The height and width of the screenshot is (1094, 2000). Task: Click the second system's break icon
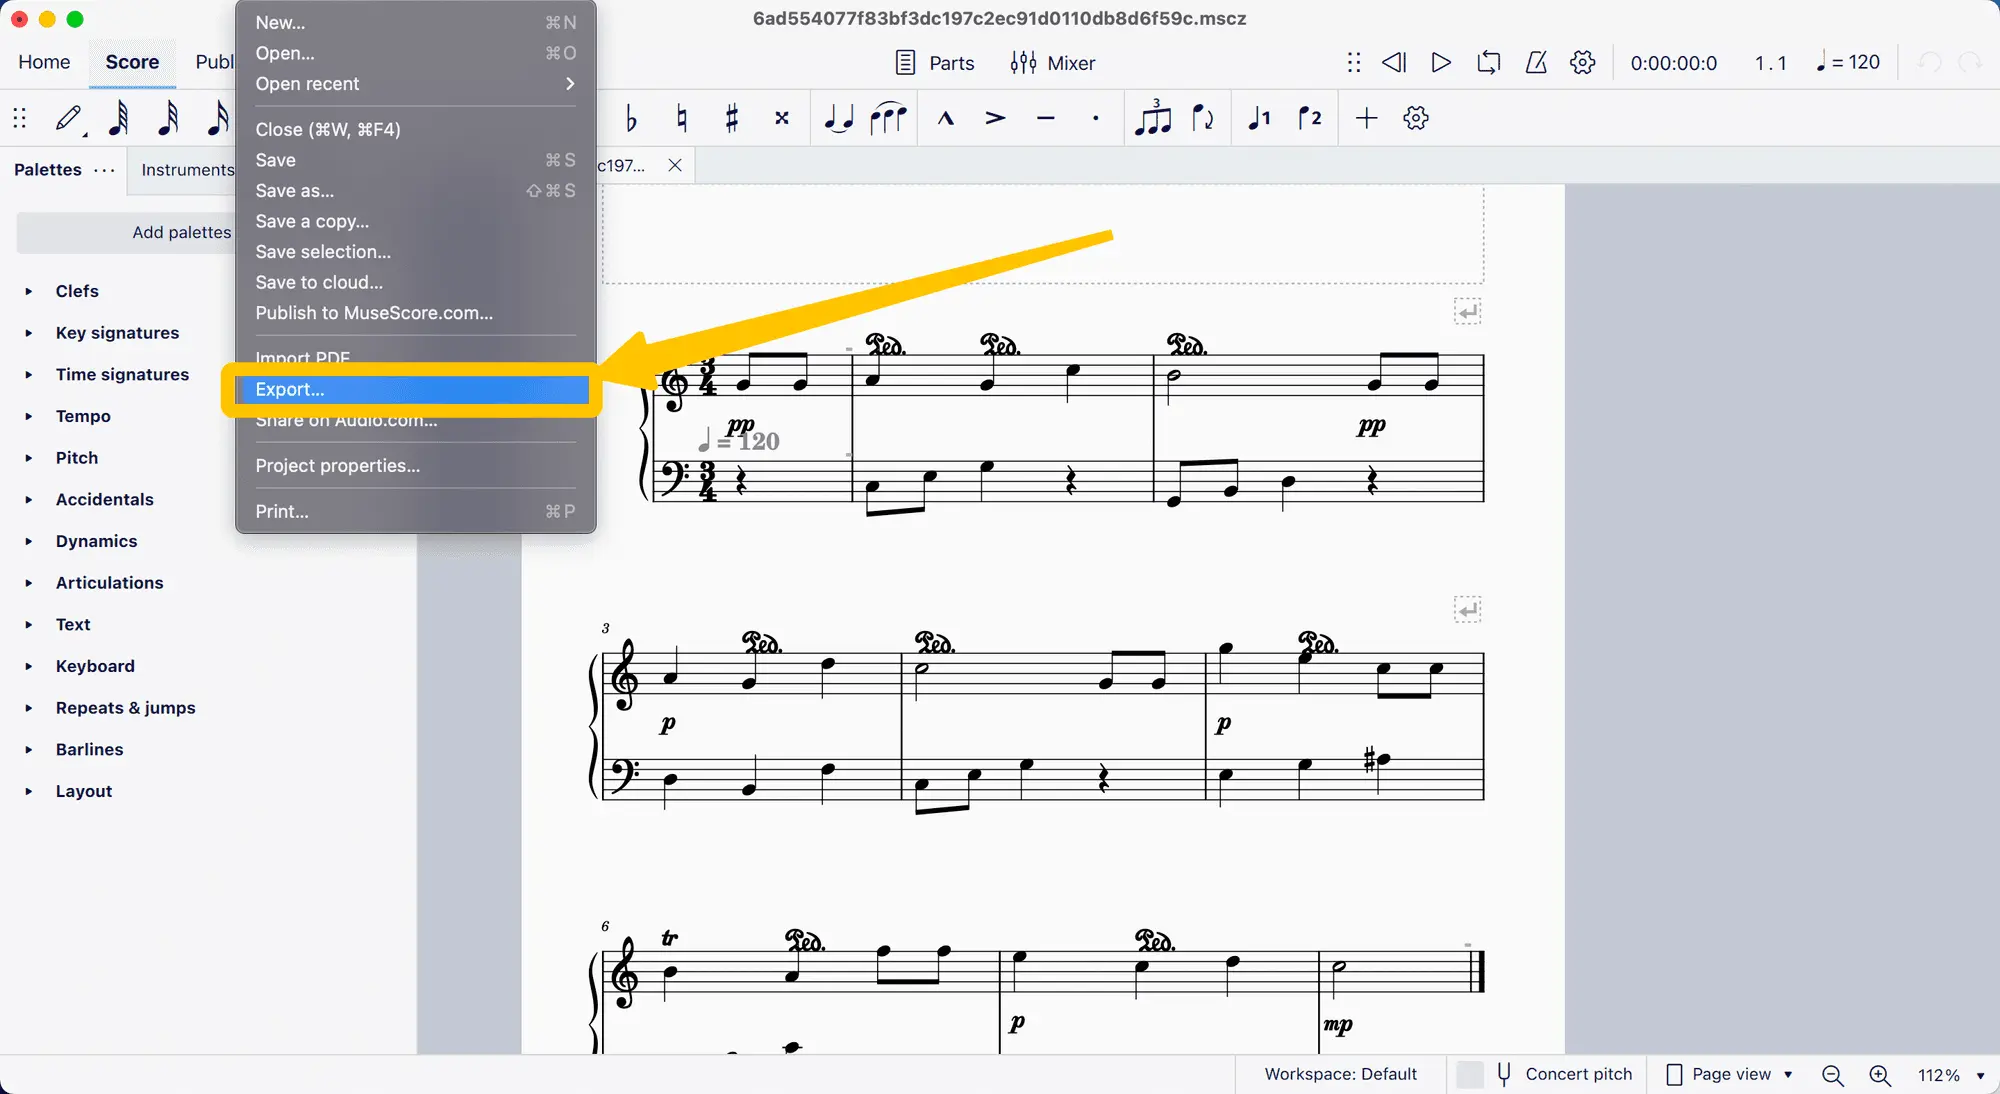tap(1467, 610)
